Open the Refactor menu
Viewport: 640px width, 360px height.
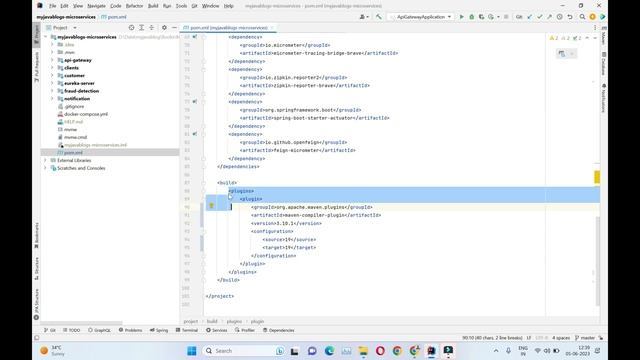tap(134, 6)
